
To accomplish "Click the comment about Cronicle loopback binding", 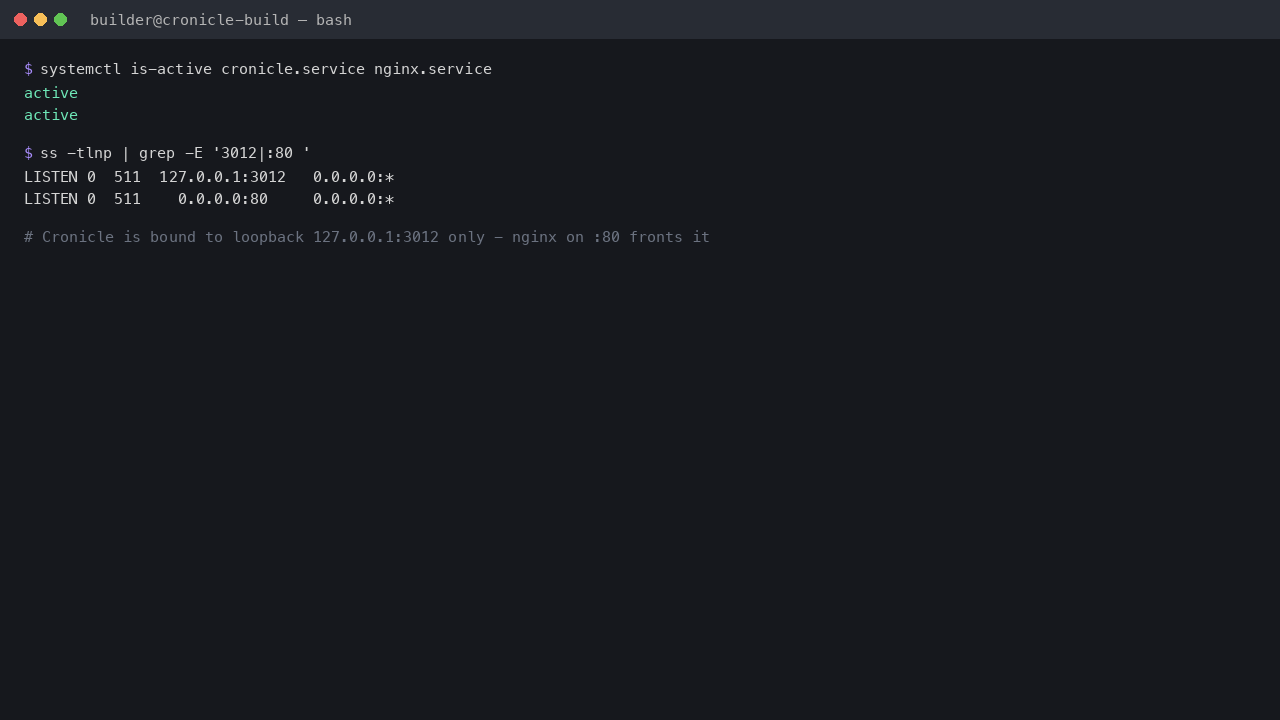I will [367, 237].
